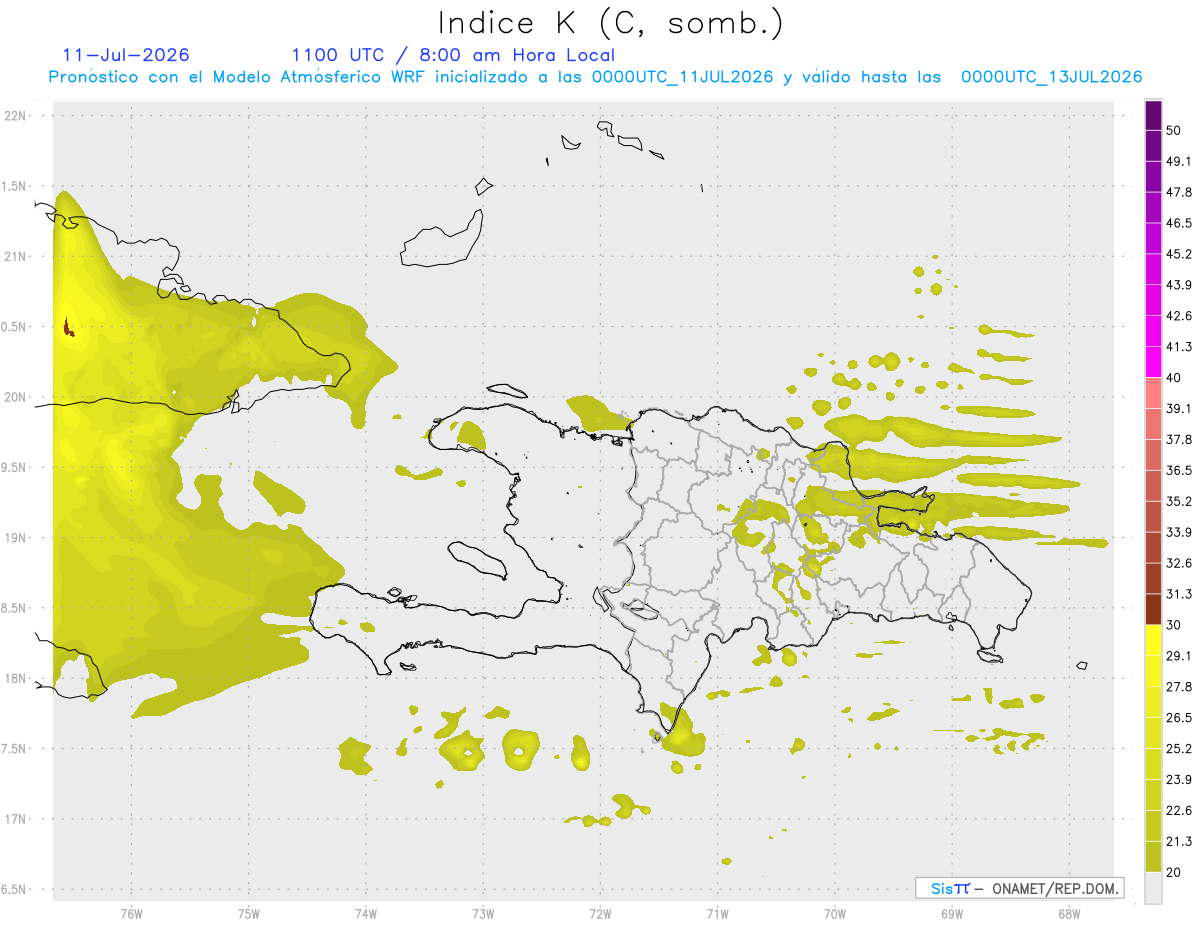
Task: Click the Great Inagua island outline near 21N
Action: [441, 238]
